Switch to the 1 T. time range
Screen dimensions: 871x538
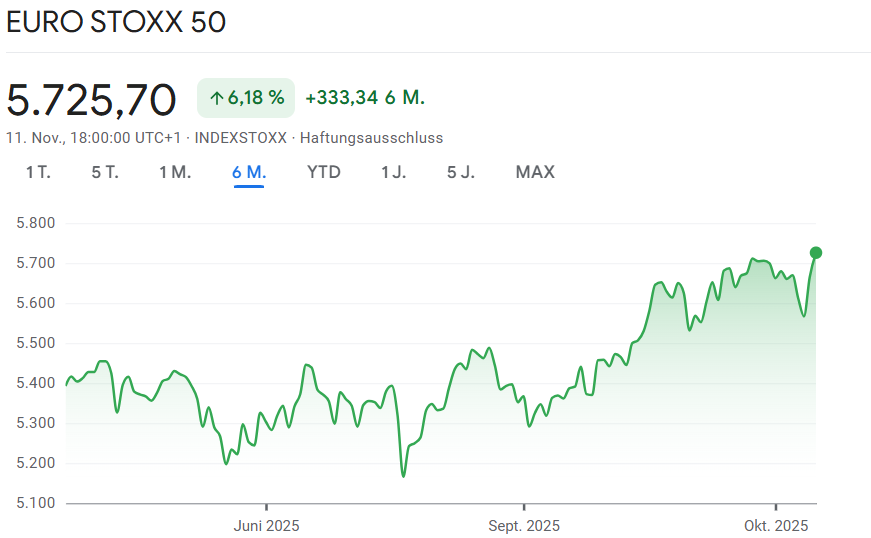pyautogui.click(x=38, y=172)
